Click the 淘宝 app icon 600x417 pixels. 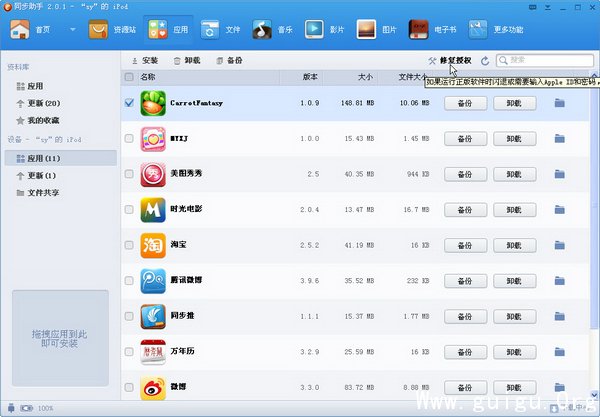pyautogui.click(x=153, y=246)
